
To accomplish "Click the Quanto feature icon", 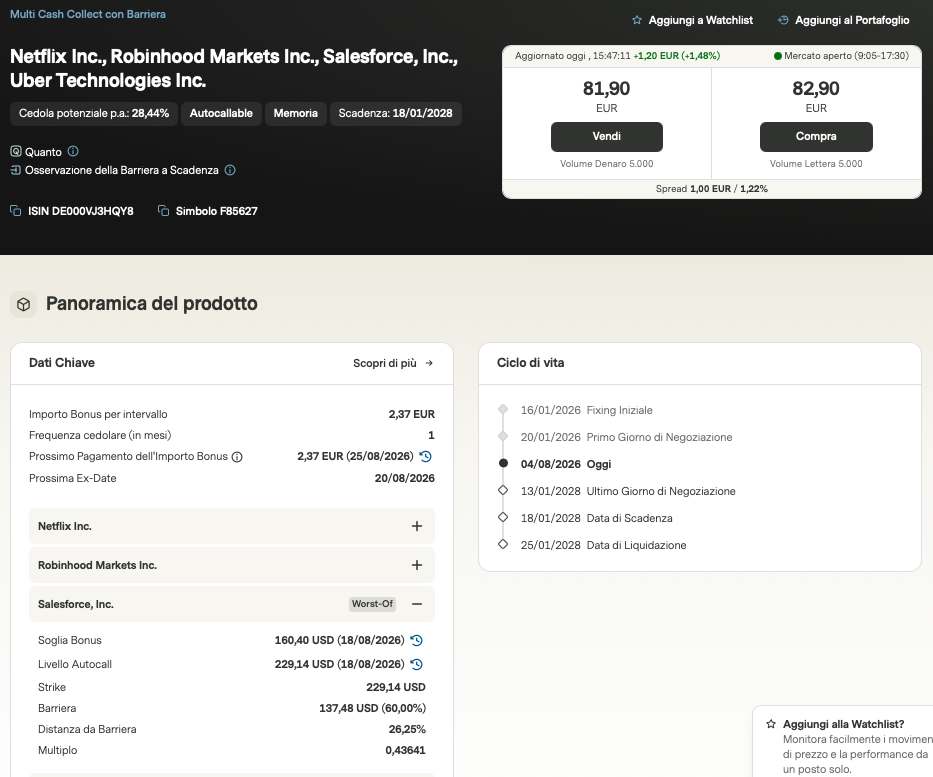I will coord(16,151).
